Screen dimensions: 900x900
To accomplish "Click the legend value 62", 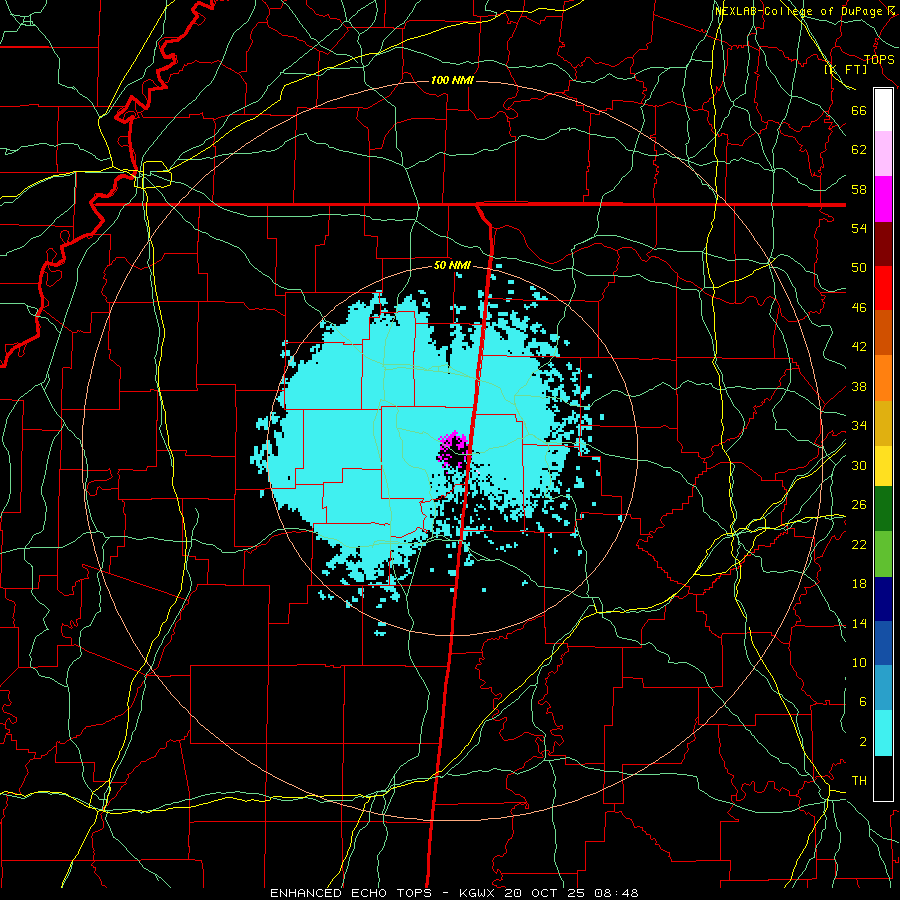I will click(859, 150).
